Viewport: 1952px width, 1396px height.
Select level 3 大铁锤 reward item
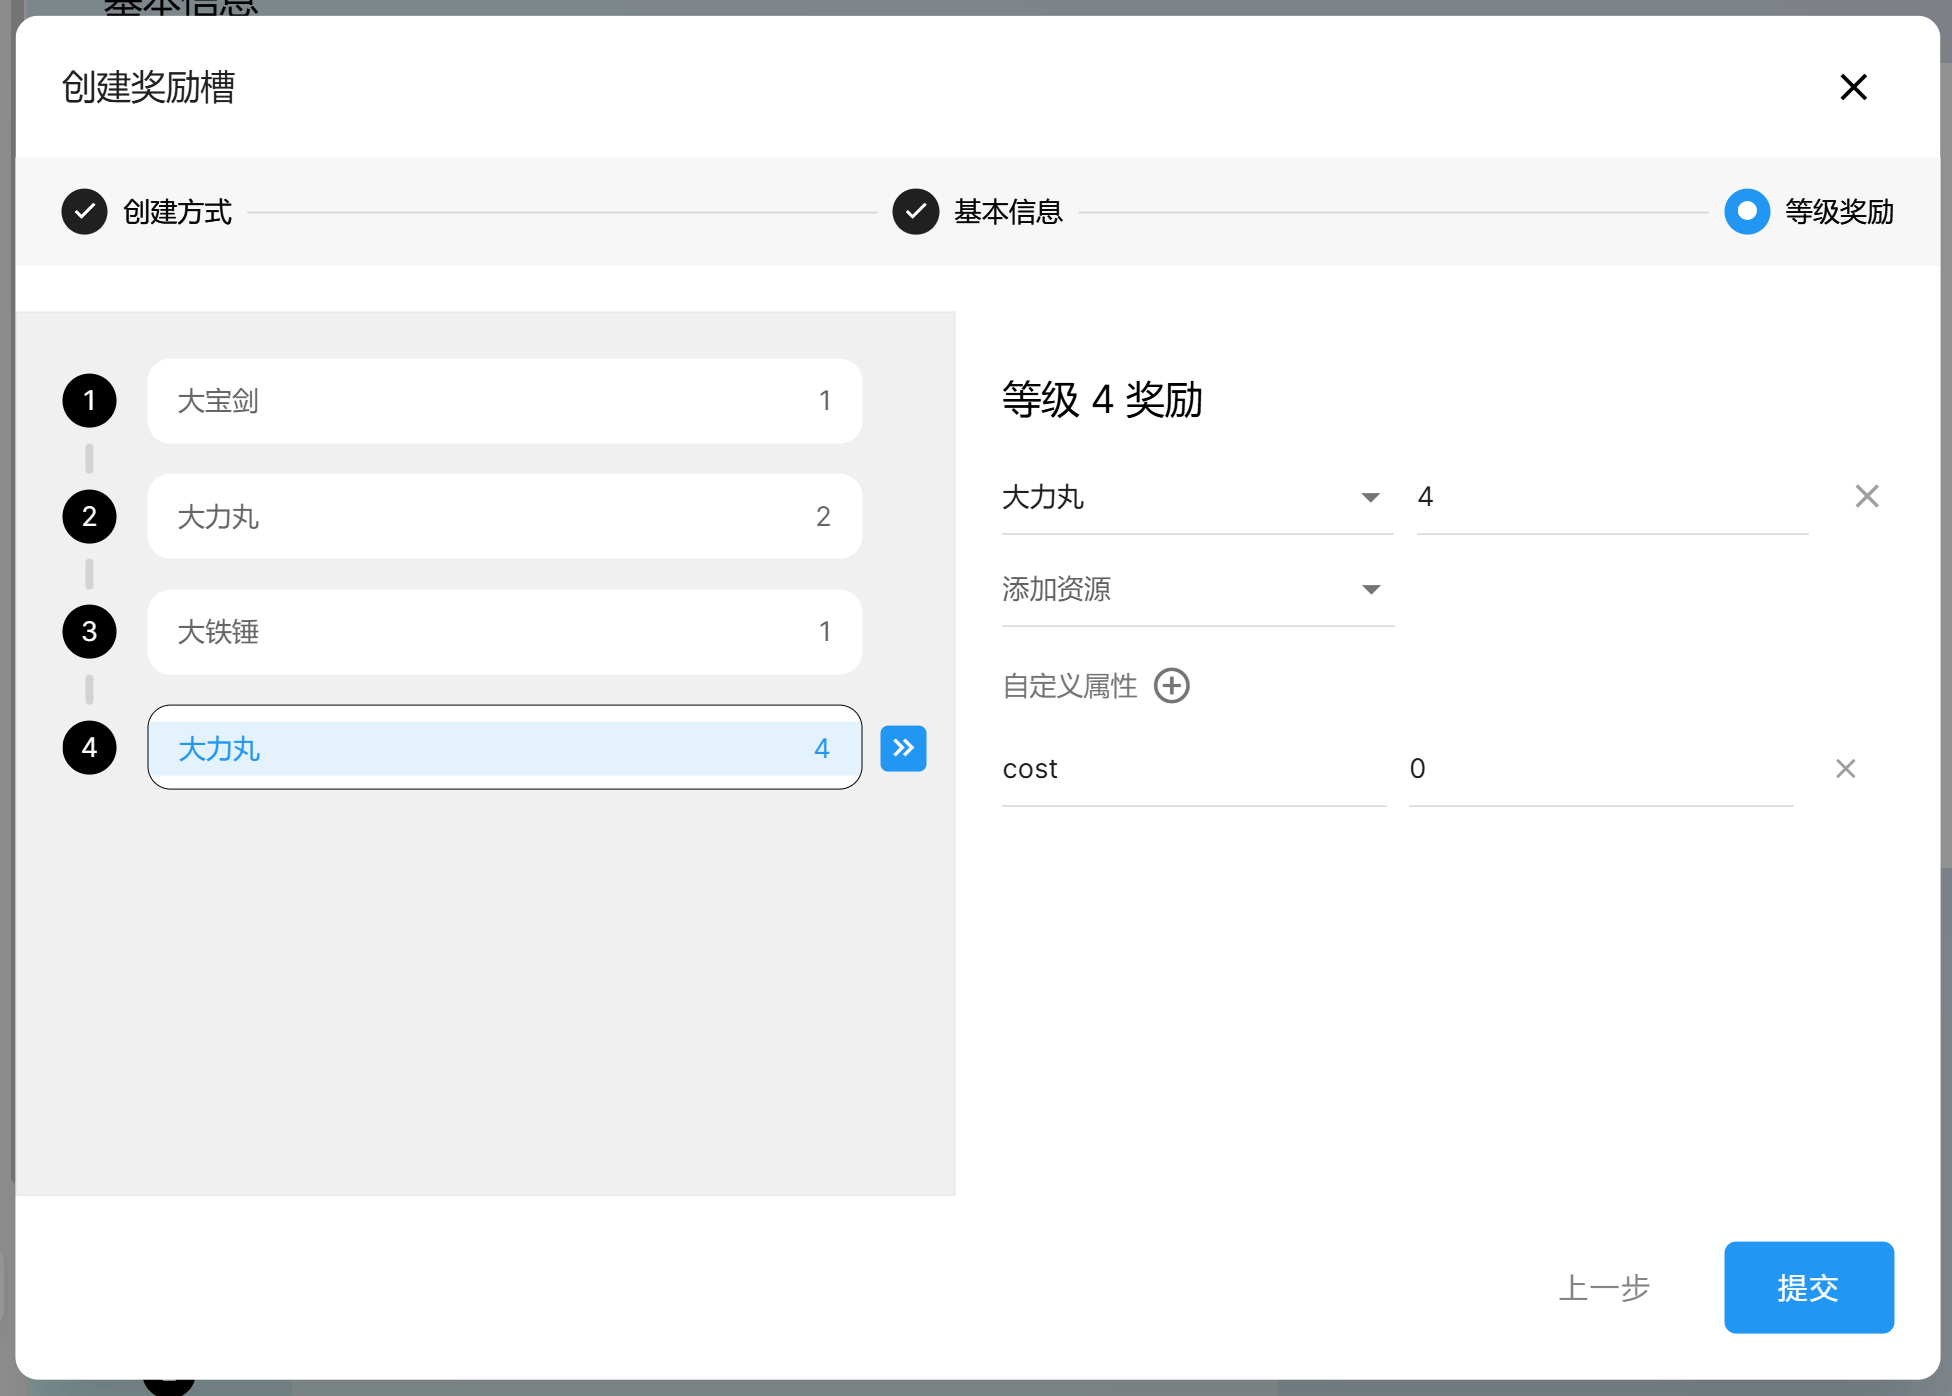(504, 632)
